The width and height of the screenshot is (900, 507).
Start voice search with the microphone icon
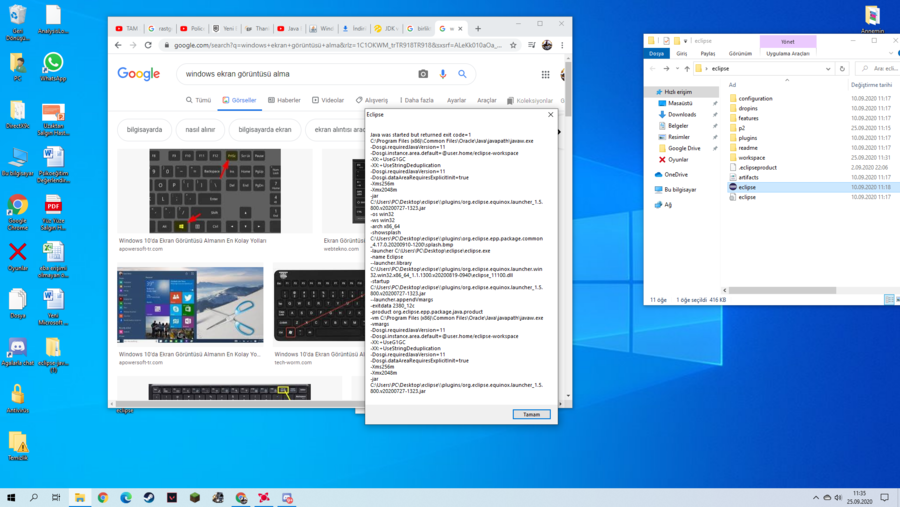click(443, 74)
